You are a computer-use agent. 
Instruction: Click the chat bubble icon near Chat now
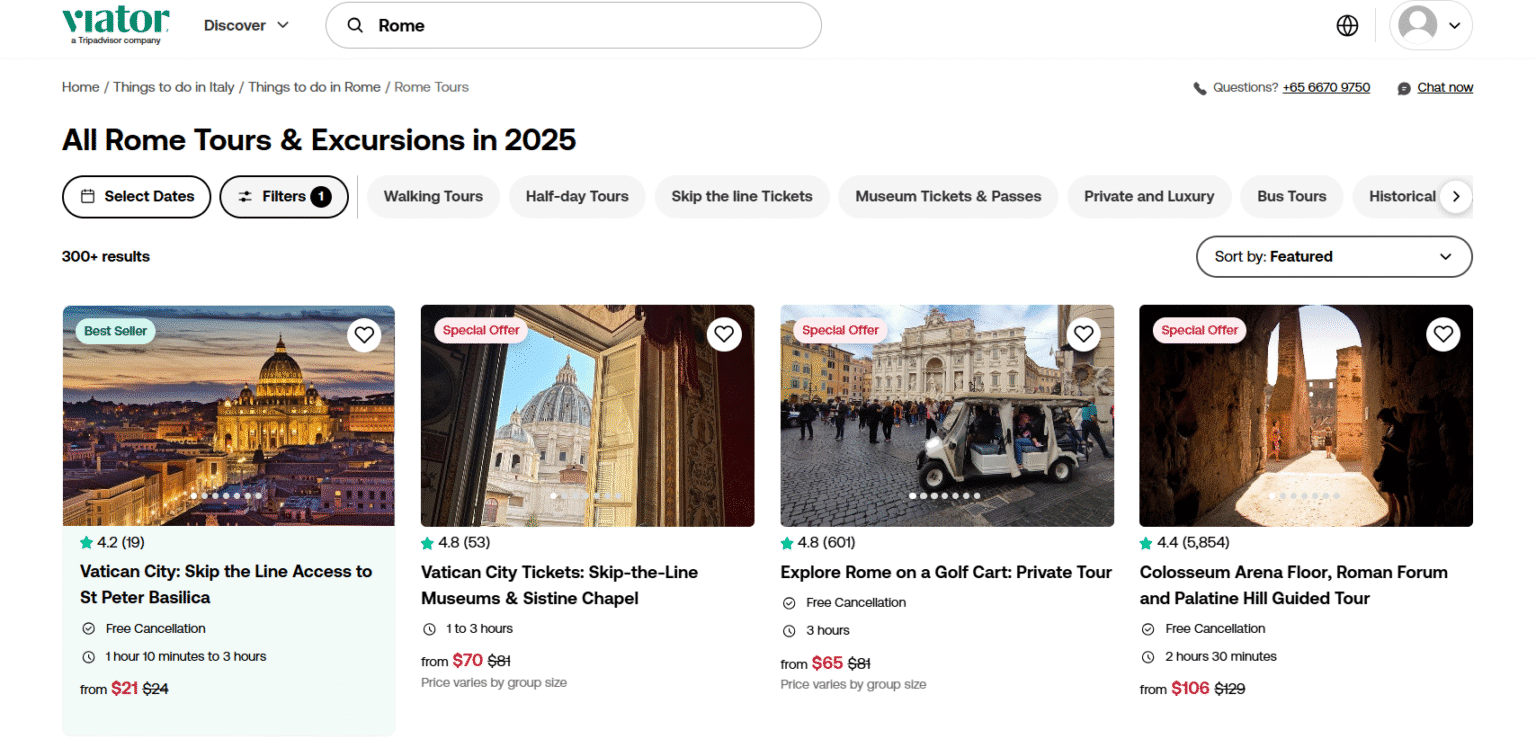click(1404, 87)
